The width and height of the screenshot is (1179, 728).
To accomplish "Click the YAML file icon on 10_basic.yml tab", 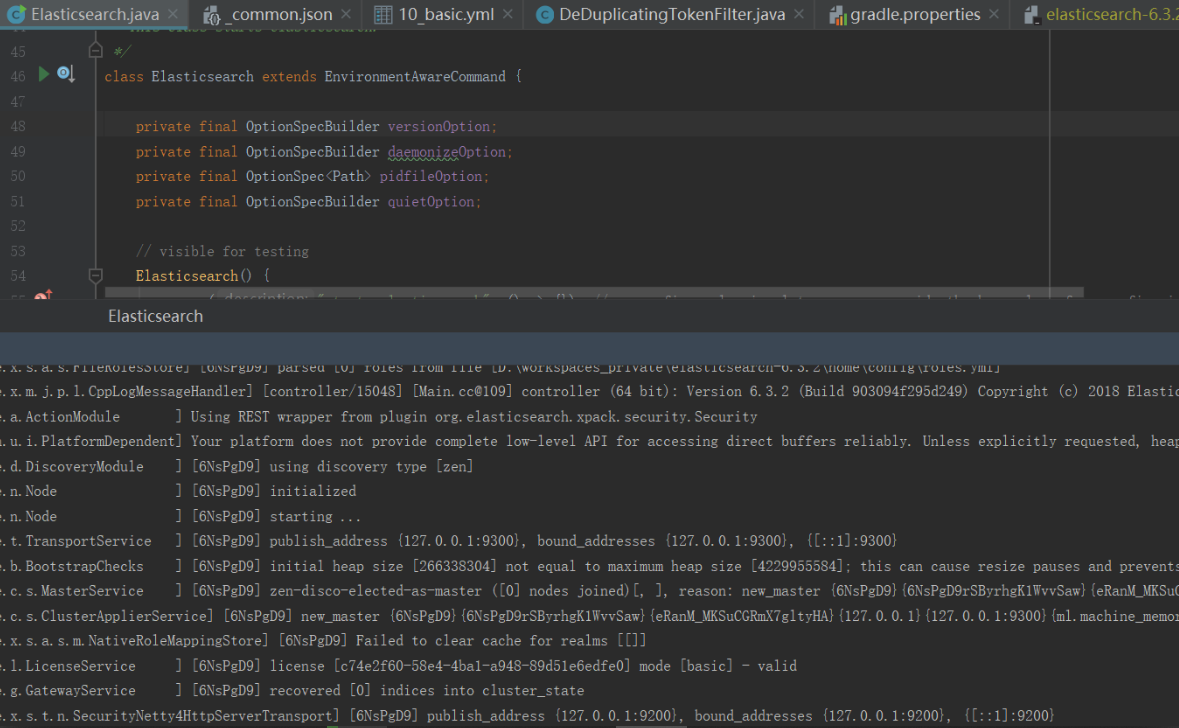I will tap(383, 15).
